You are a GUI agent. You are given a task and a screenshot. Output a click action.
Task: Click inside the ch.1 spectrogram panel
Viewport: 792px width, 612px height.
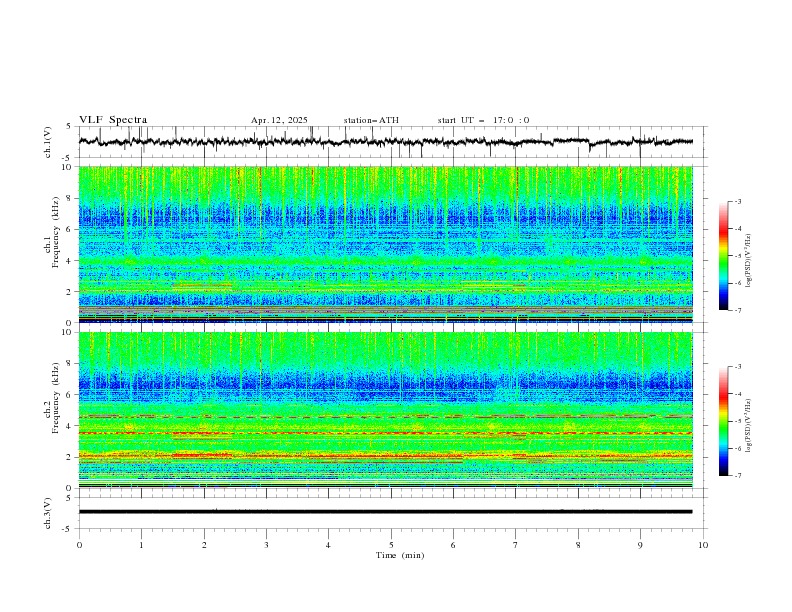coord(386,244)
